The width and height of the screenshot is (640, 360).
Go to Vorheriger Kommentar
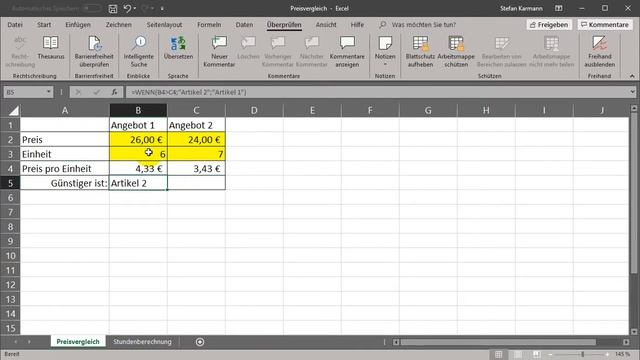point(278,51)
